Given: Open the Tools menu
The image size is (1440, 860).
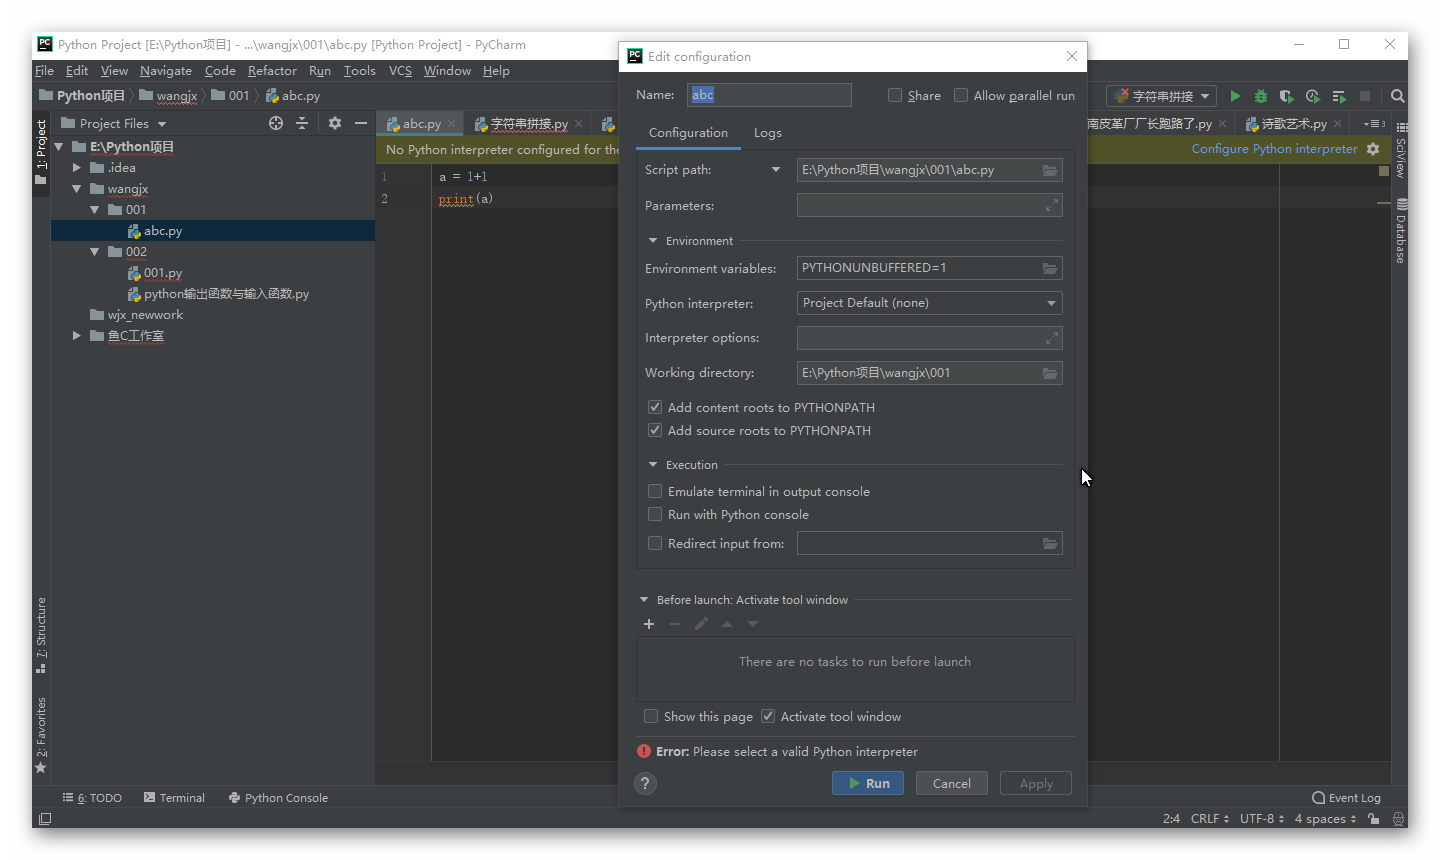Looking at the screenshot, I should [x=359, y=71].
